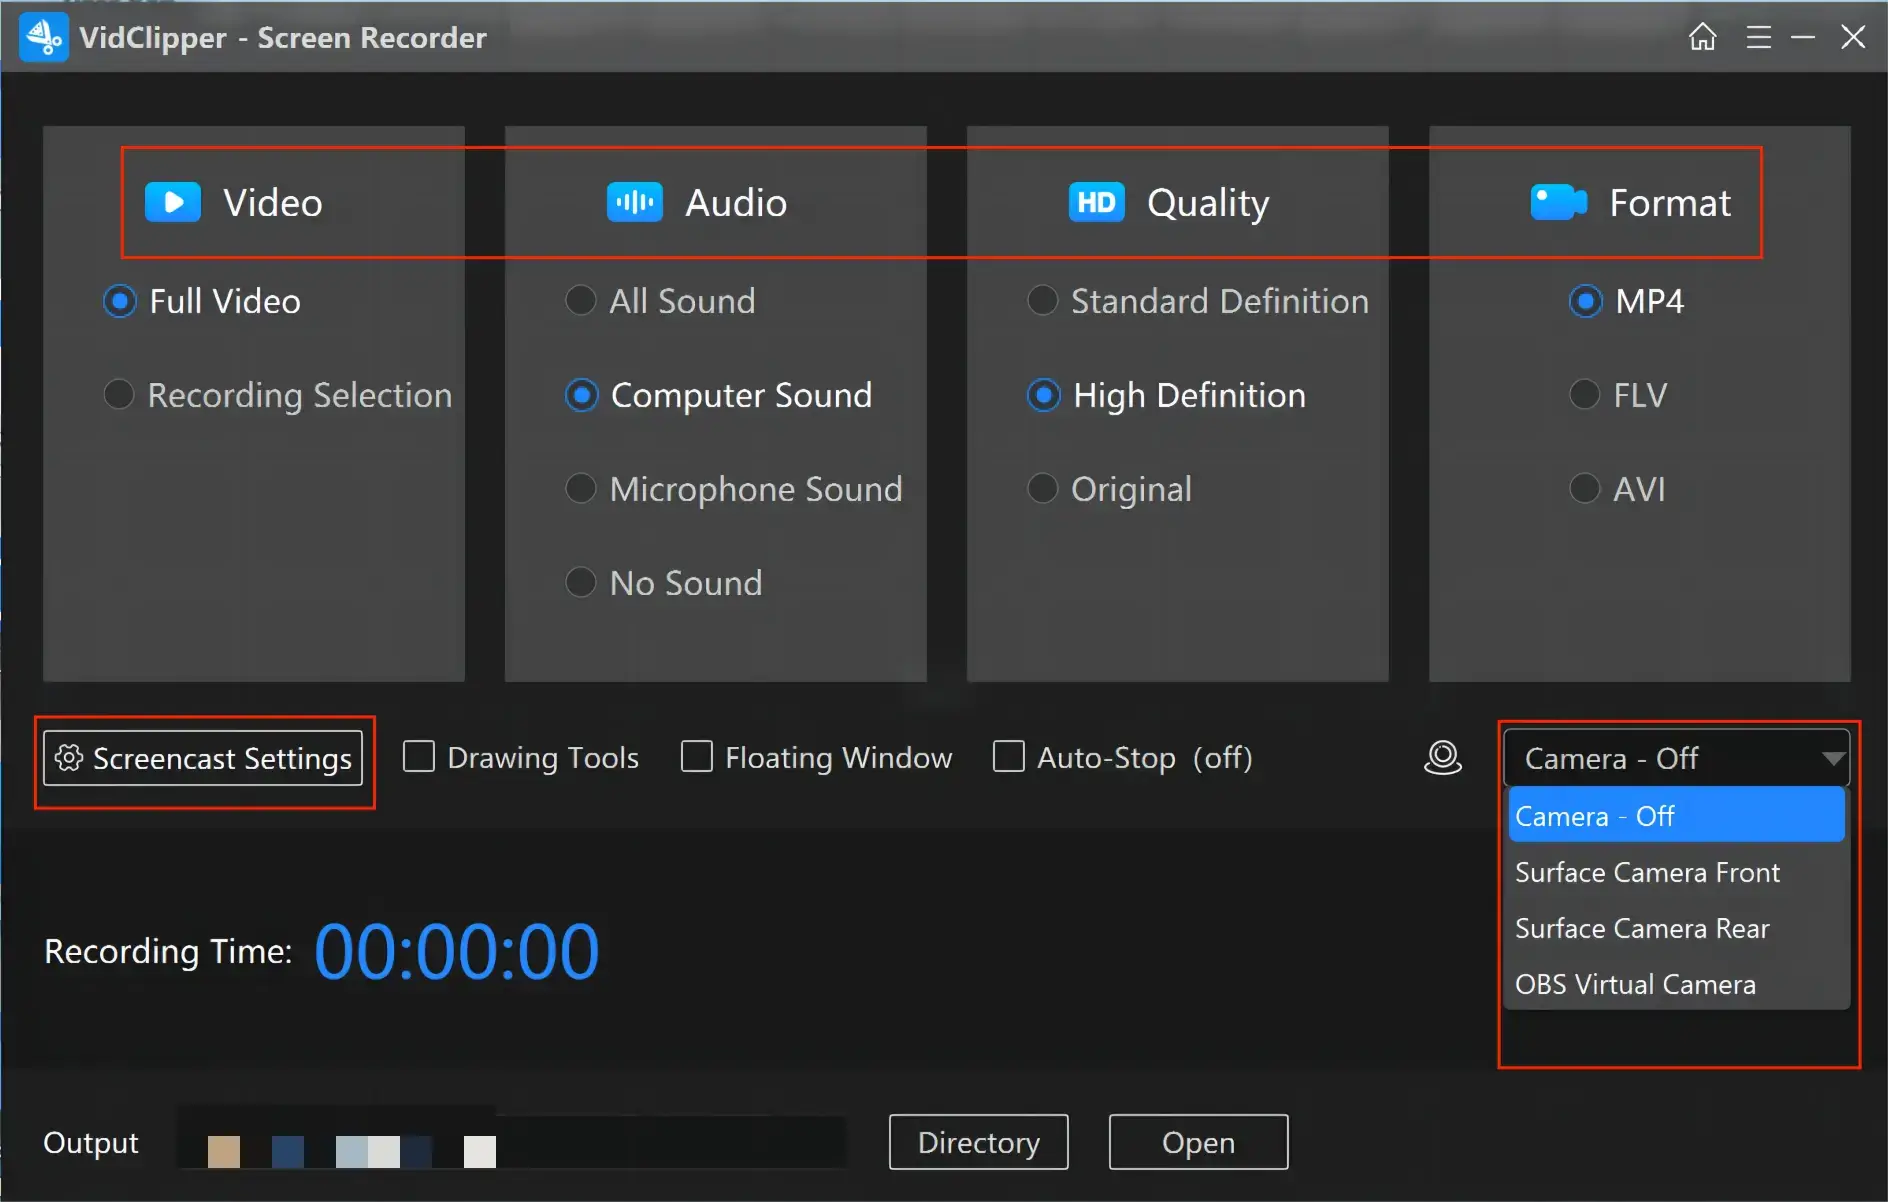Pick Surface Camera Front from list

click(x=1677, y=872)
